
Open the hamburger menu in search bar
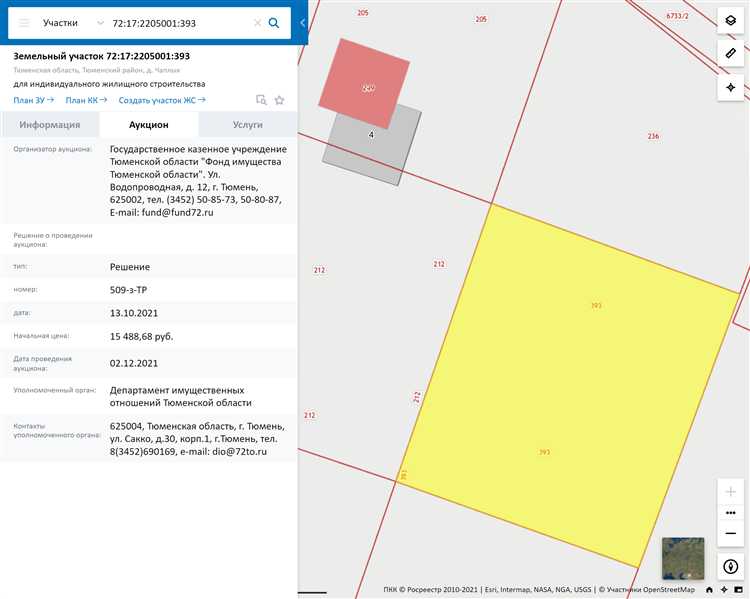click(x=25, y=22)
